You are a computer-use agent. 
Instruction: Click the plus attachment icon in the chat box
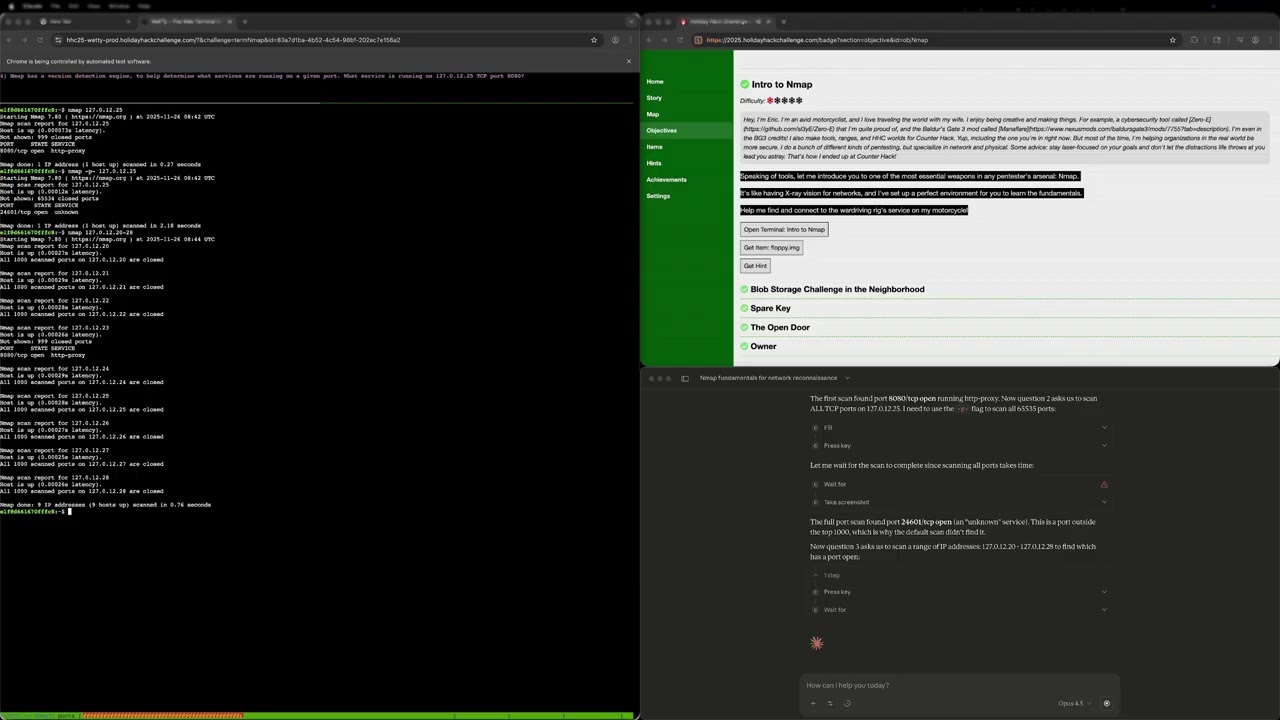813,703
